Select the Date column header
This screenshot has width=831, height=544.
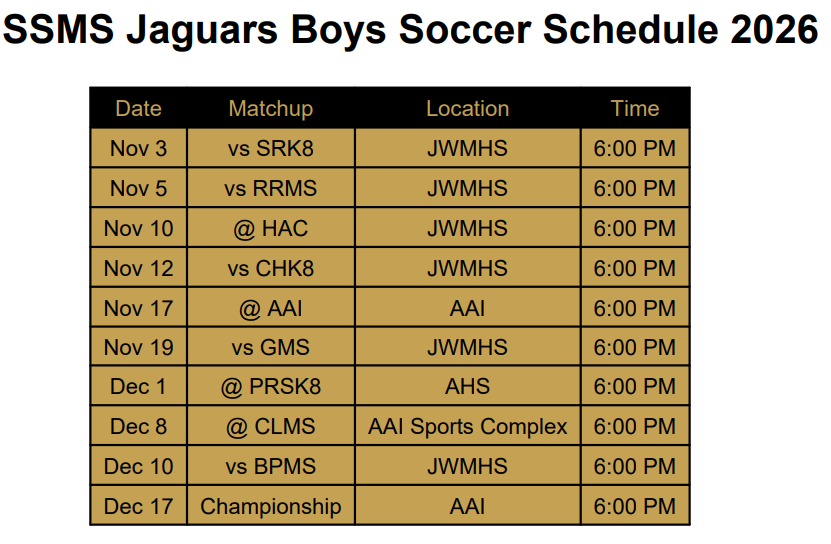click(138, 108)
